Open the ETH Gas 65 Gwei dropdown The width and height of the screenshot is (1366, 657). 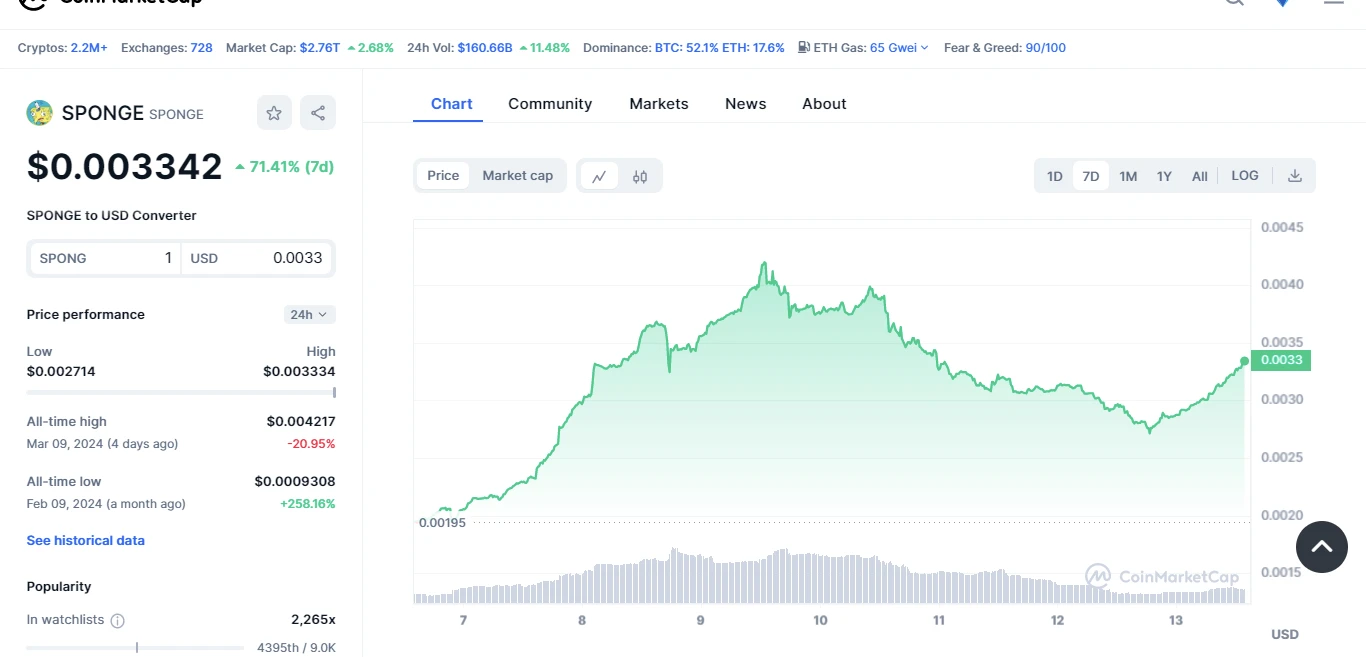click(898, 48)
